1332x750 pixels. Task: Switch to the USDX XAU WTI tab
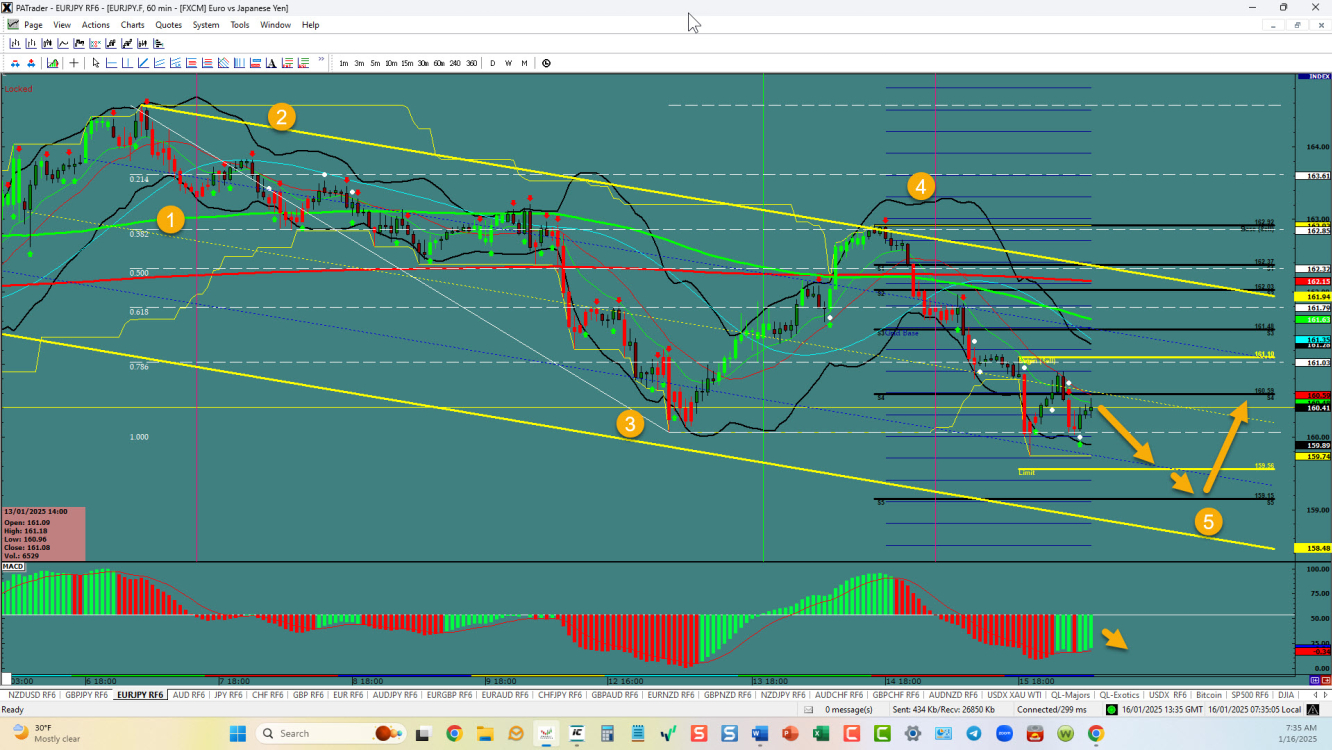tap(1014, 694)
